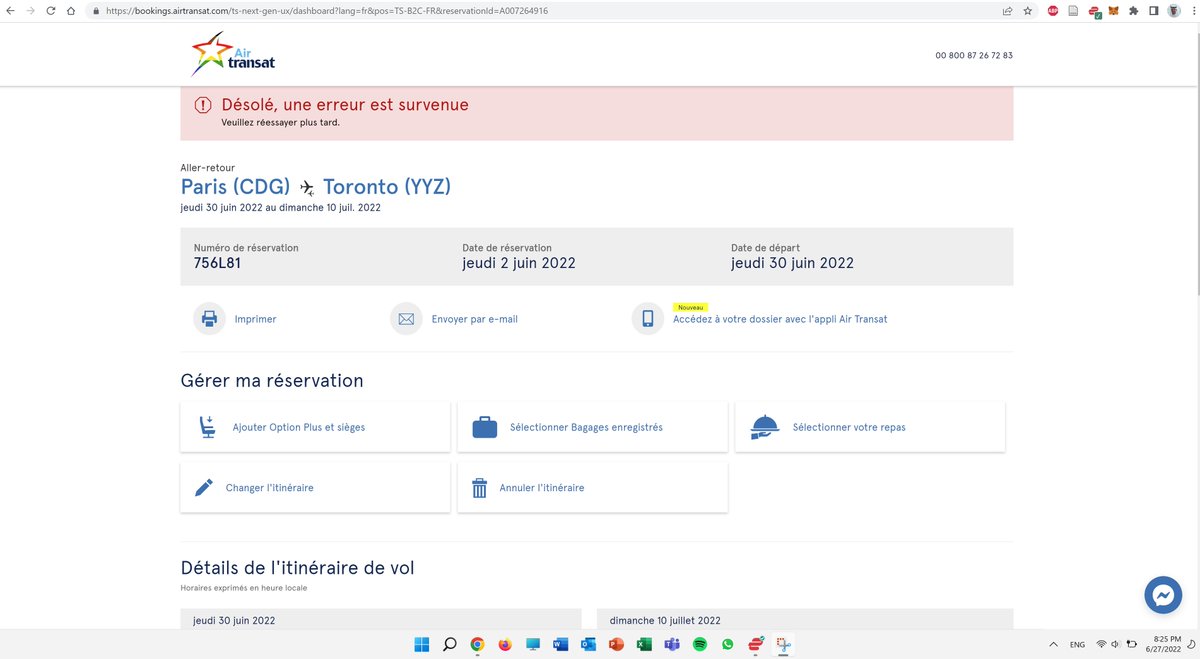Click the Désolé, une erreur est survenue message
This screenshot has height=659, width=1200.
click(x=344, y=105)
